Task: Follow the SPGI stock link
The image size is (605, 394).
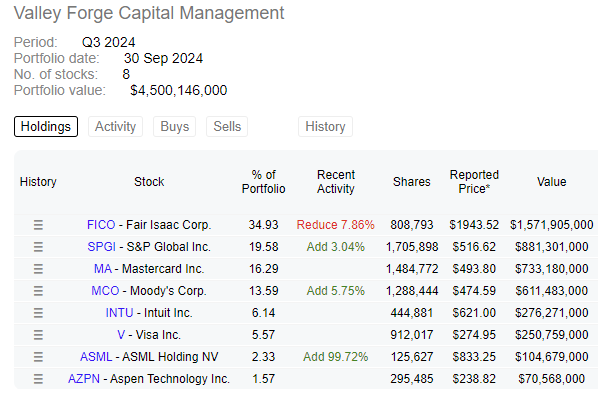Action: coord(101,247)
